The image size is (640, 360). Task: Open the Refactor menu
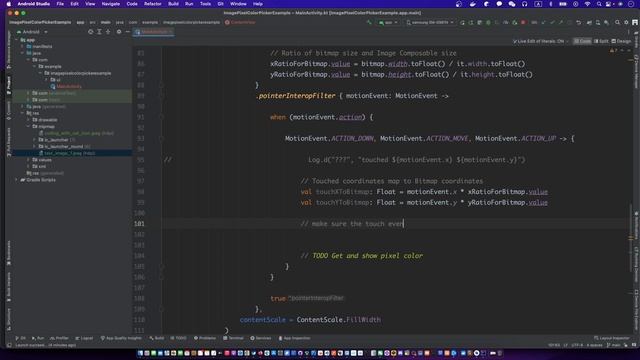[153, 4]
